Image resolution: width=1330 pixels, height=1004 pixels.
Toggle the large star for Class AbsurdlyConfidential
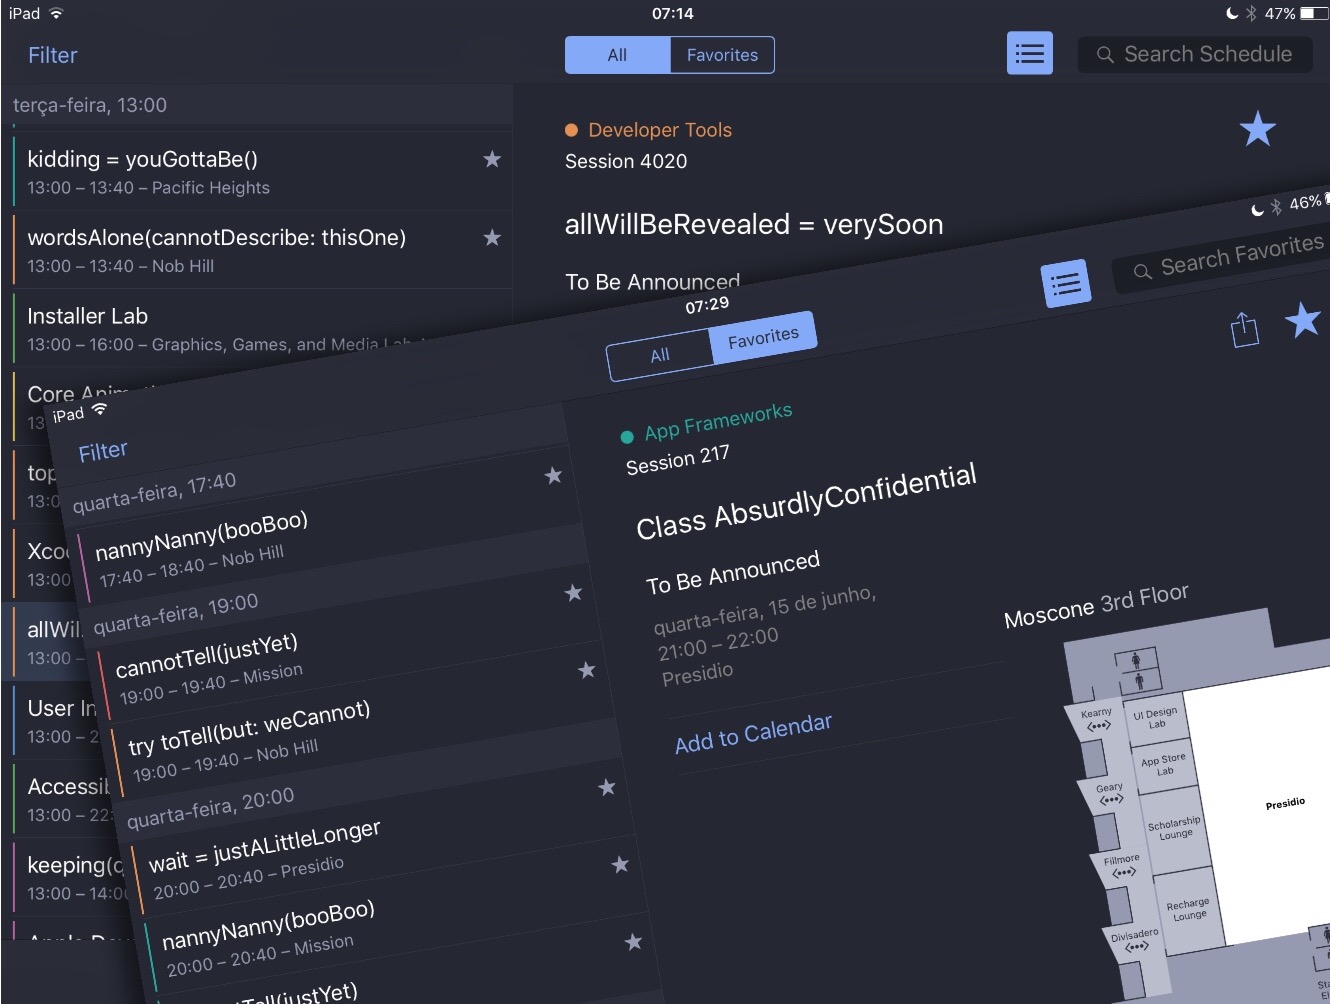(1303, 320)
